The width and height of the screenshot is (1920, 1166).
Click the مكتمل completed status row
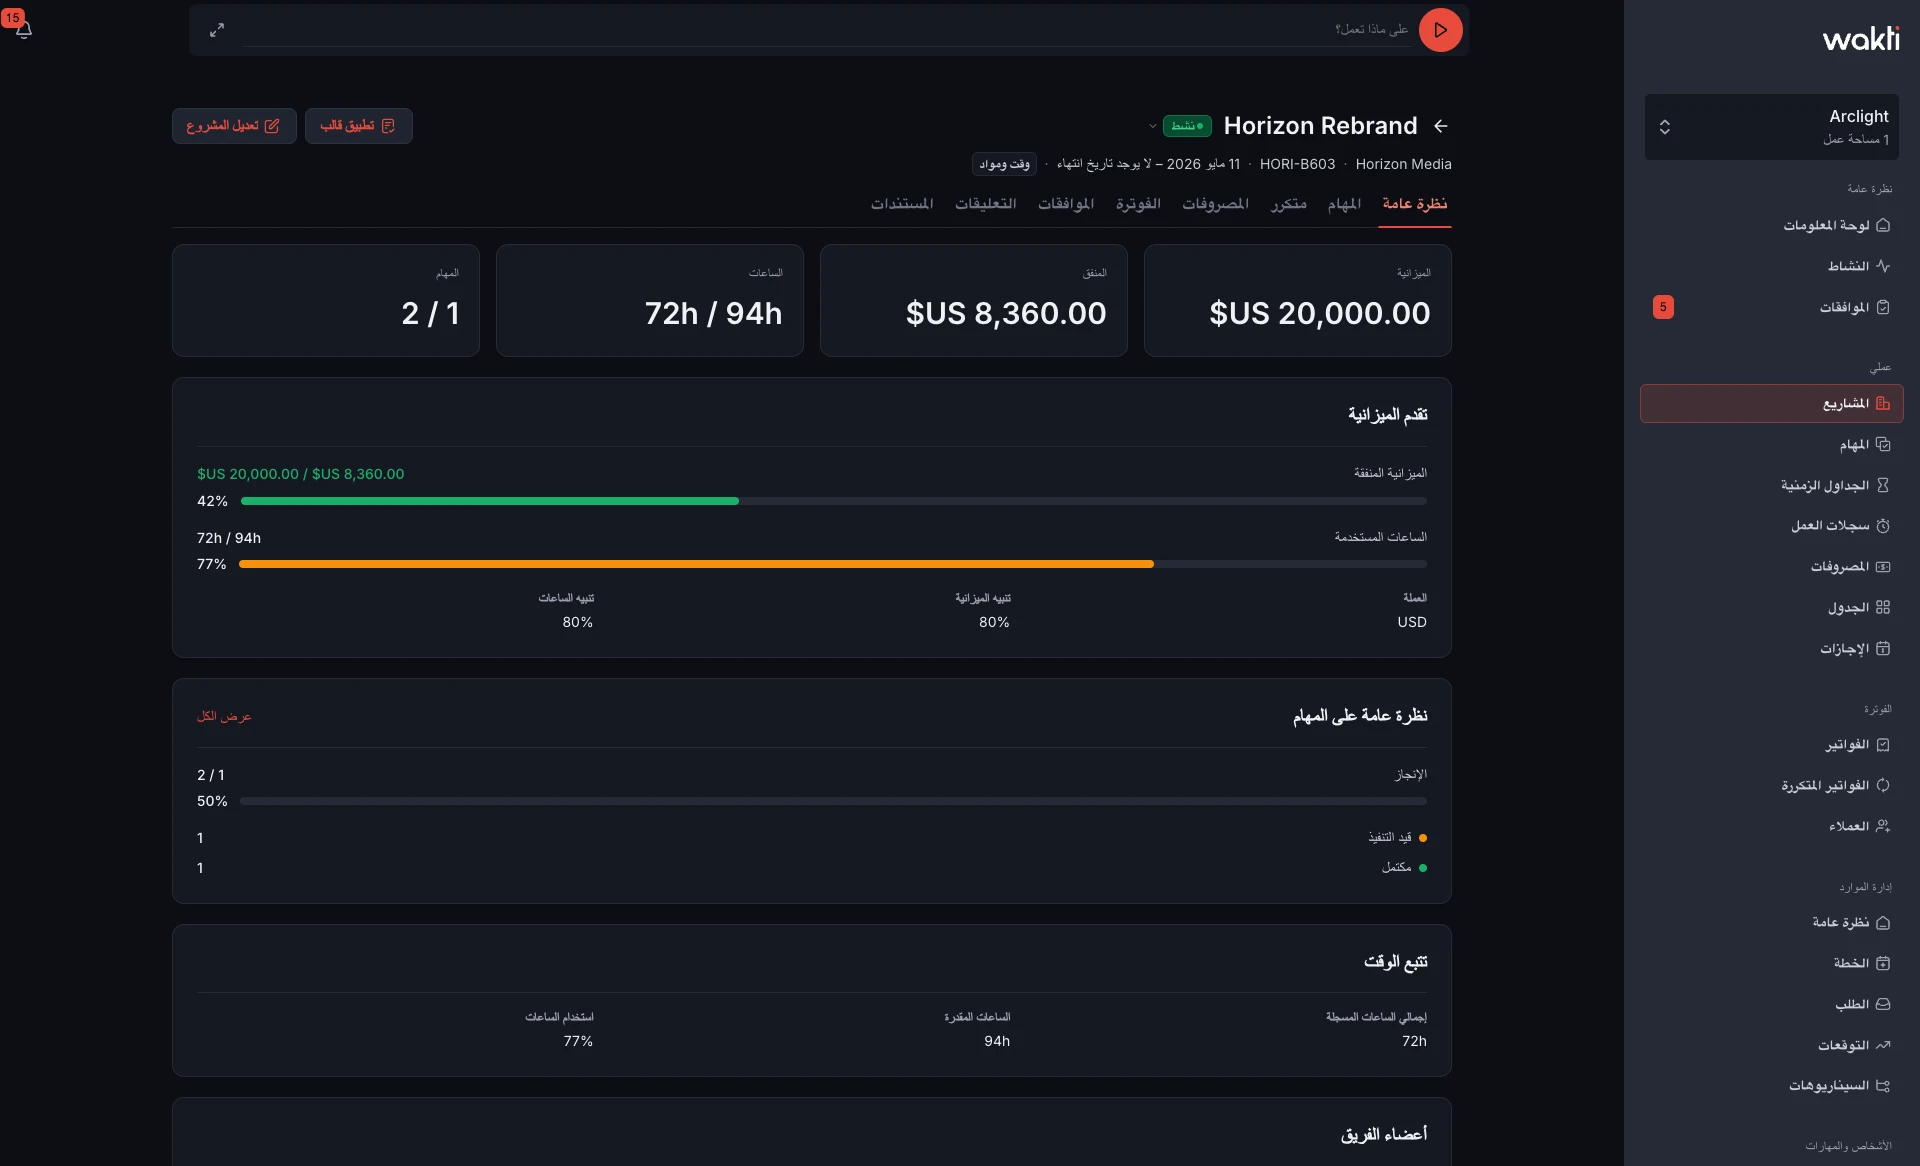pyautogui.click(x=812, y=868)
